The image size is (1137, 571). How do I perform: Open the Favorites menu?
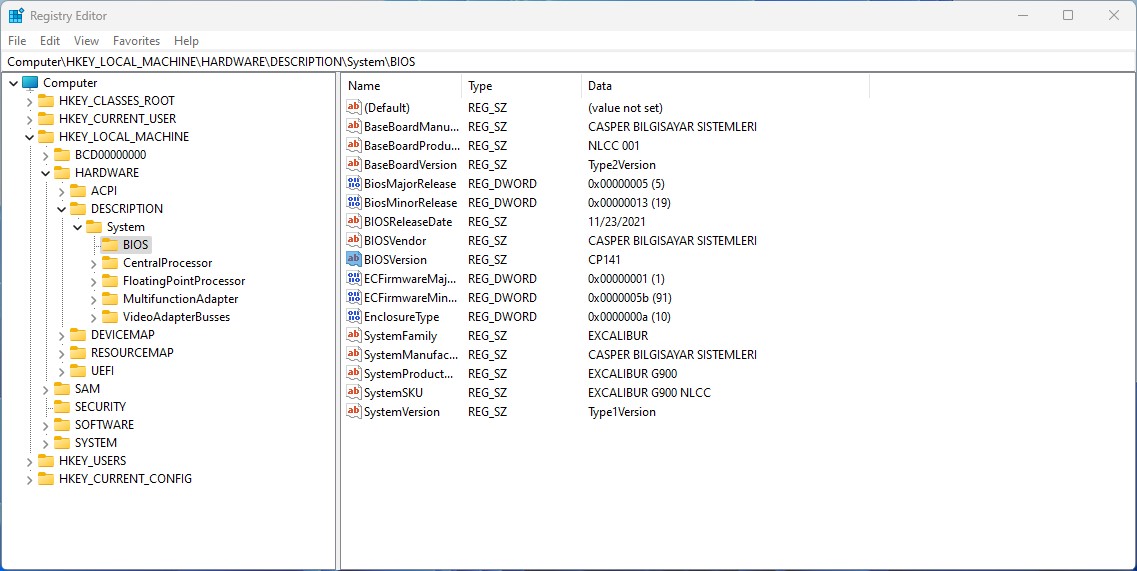tap(136, 41)
